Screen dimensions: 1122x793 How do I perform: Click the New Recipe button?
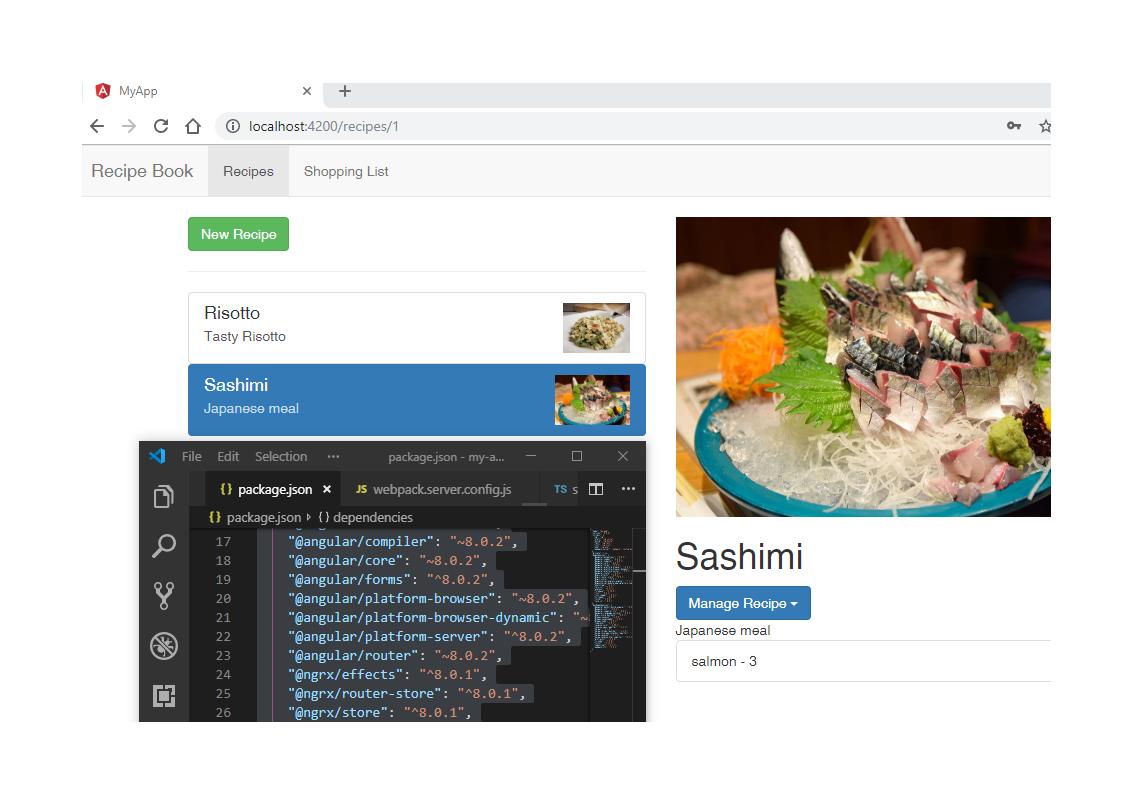(x=238, y=234)
